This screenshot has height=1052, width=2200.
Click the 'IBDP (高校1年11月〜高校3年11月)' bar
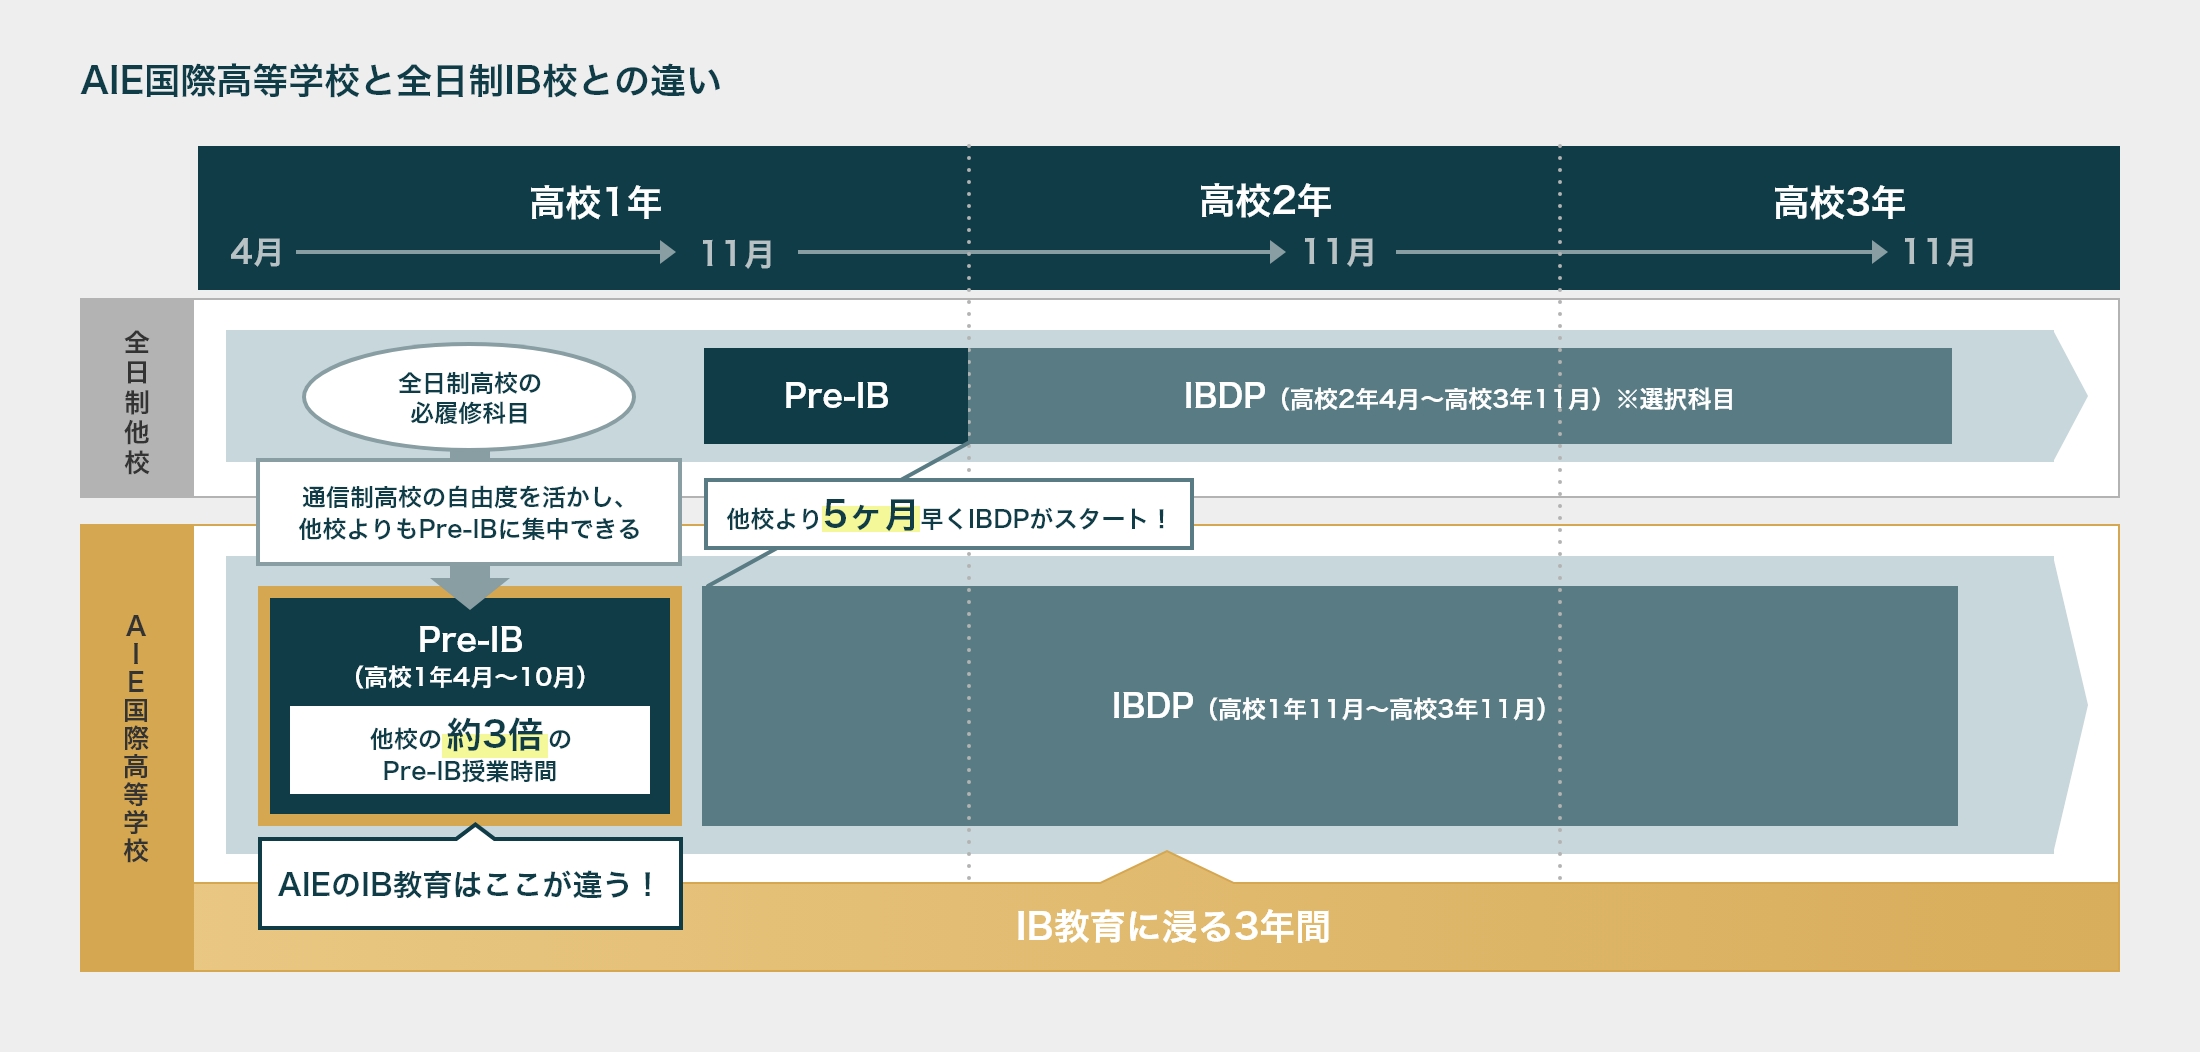[1330, 706]
